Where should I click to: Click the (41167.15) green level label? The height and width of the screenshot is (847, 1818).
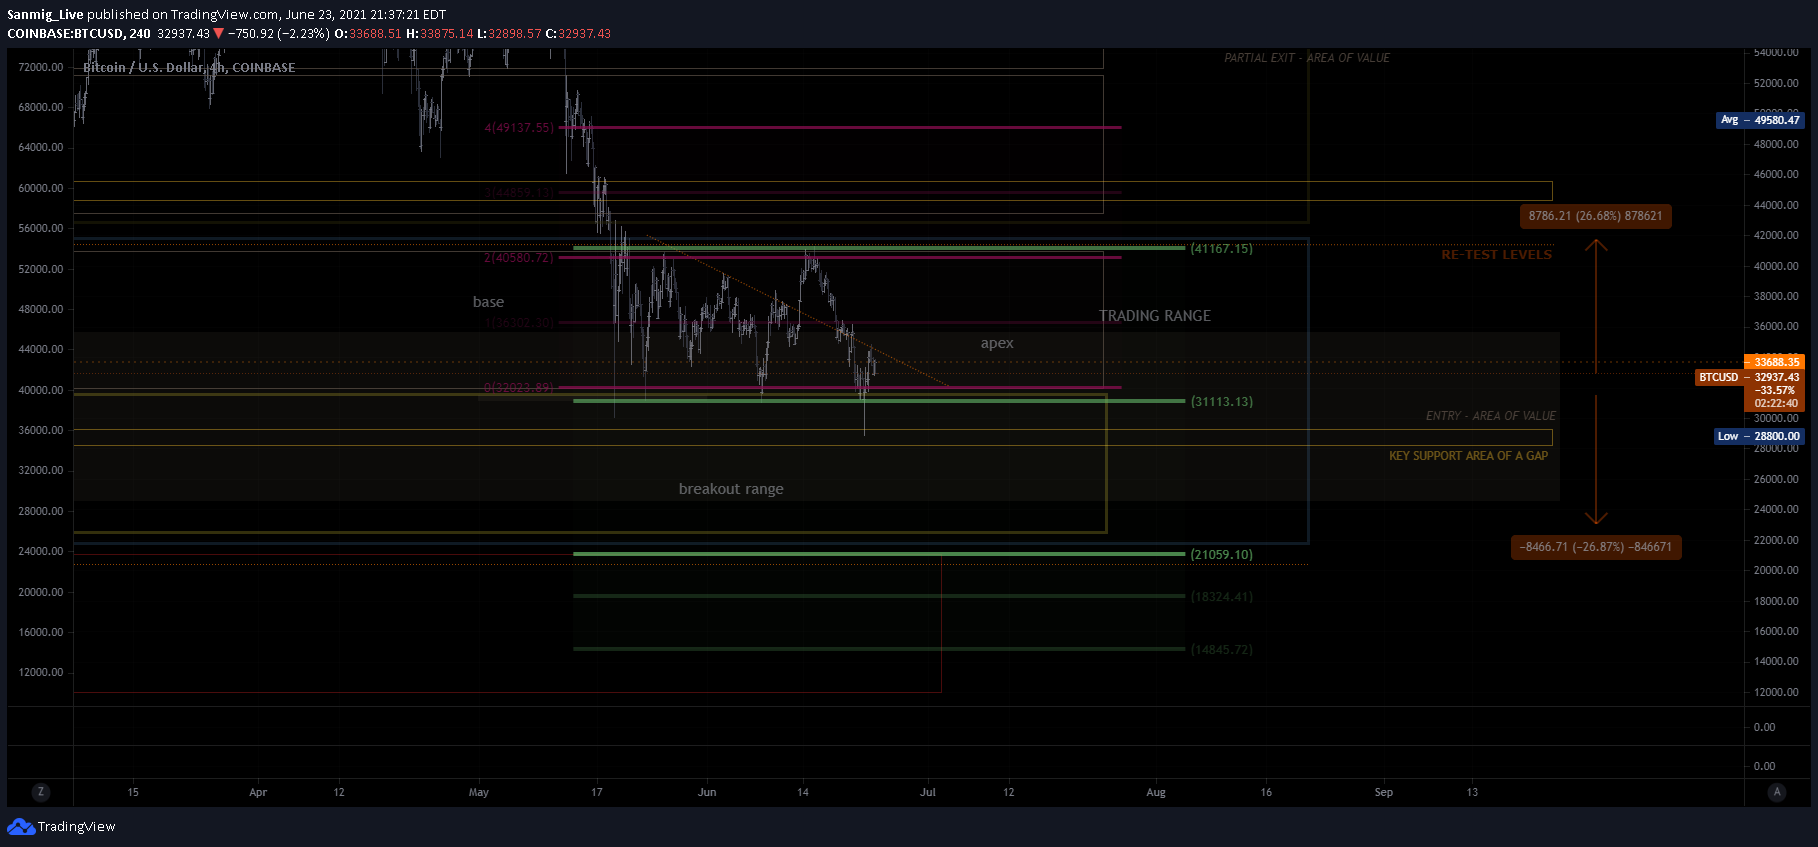[x=1221, y=249]
